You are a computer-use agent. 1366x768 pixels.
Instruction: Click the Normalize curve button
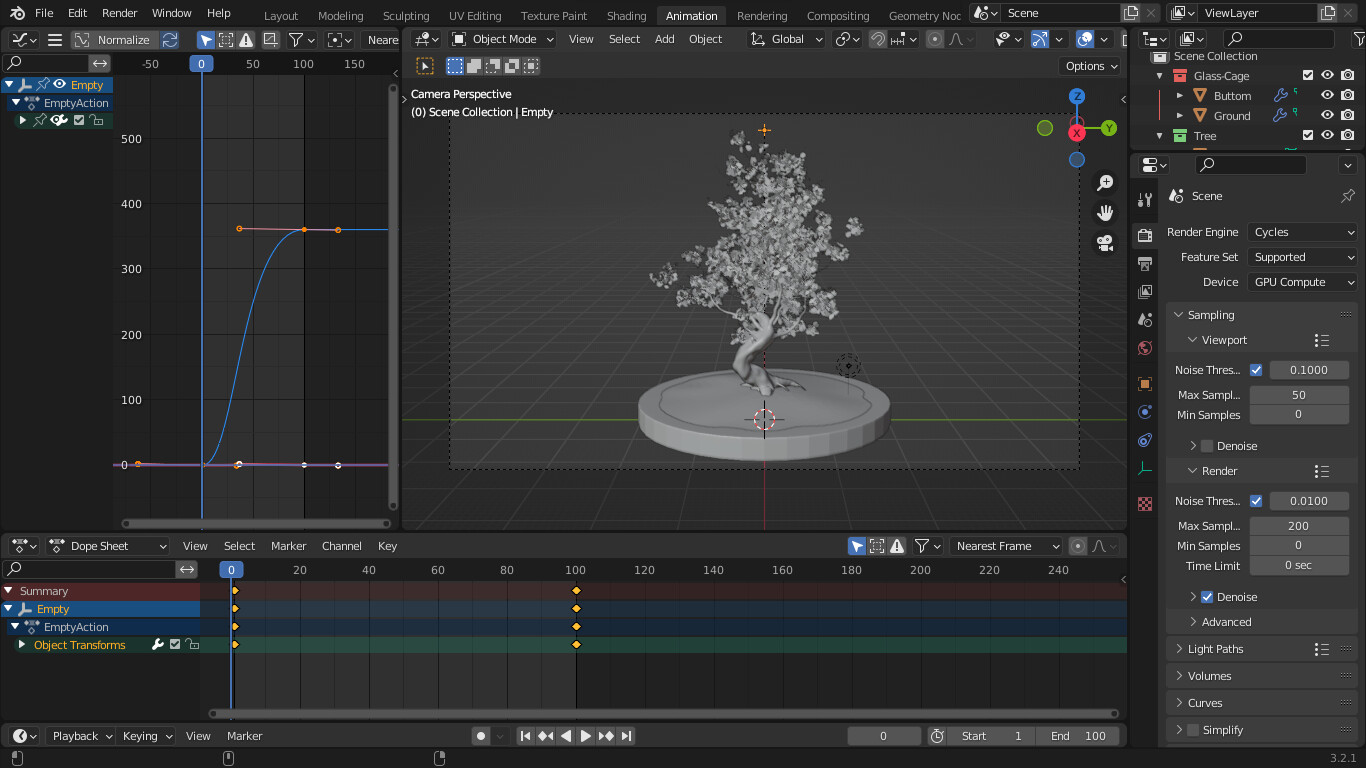[x=113, y=40]
